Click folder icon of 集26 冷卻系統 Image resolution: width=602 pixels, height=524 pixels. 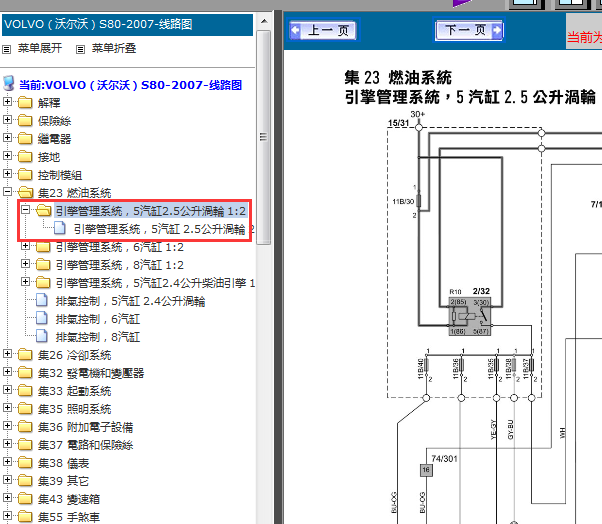click(x=25, y=355)
